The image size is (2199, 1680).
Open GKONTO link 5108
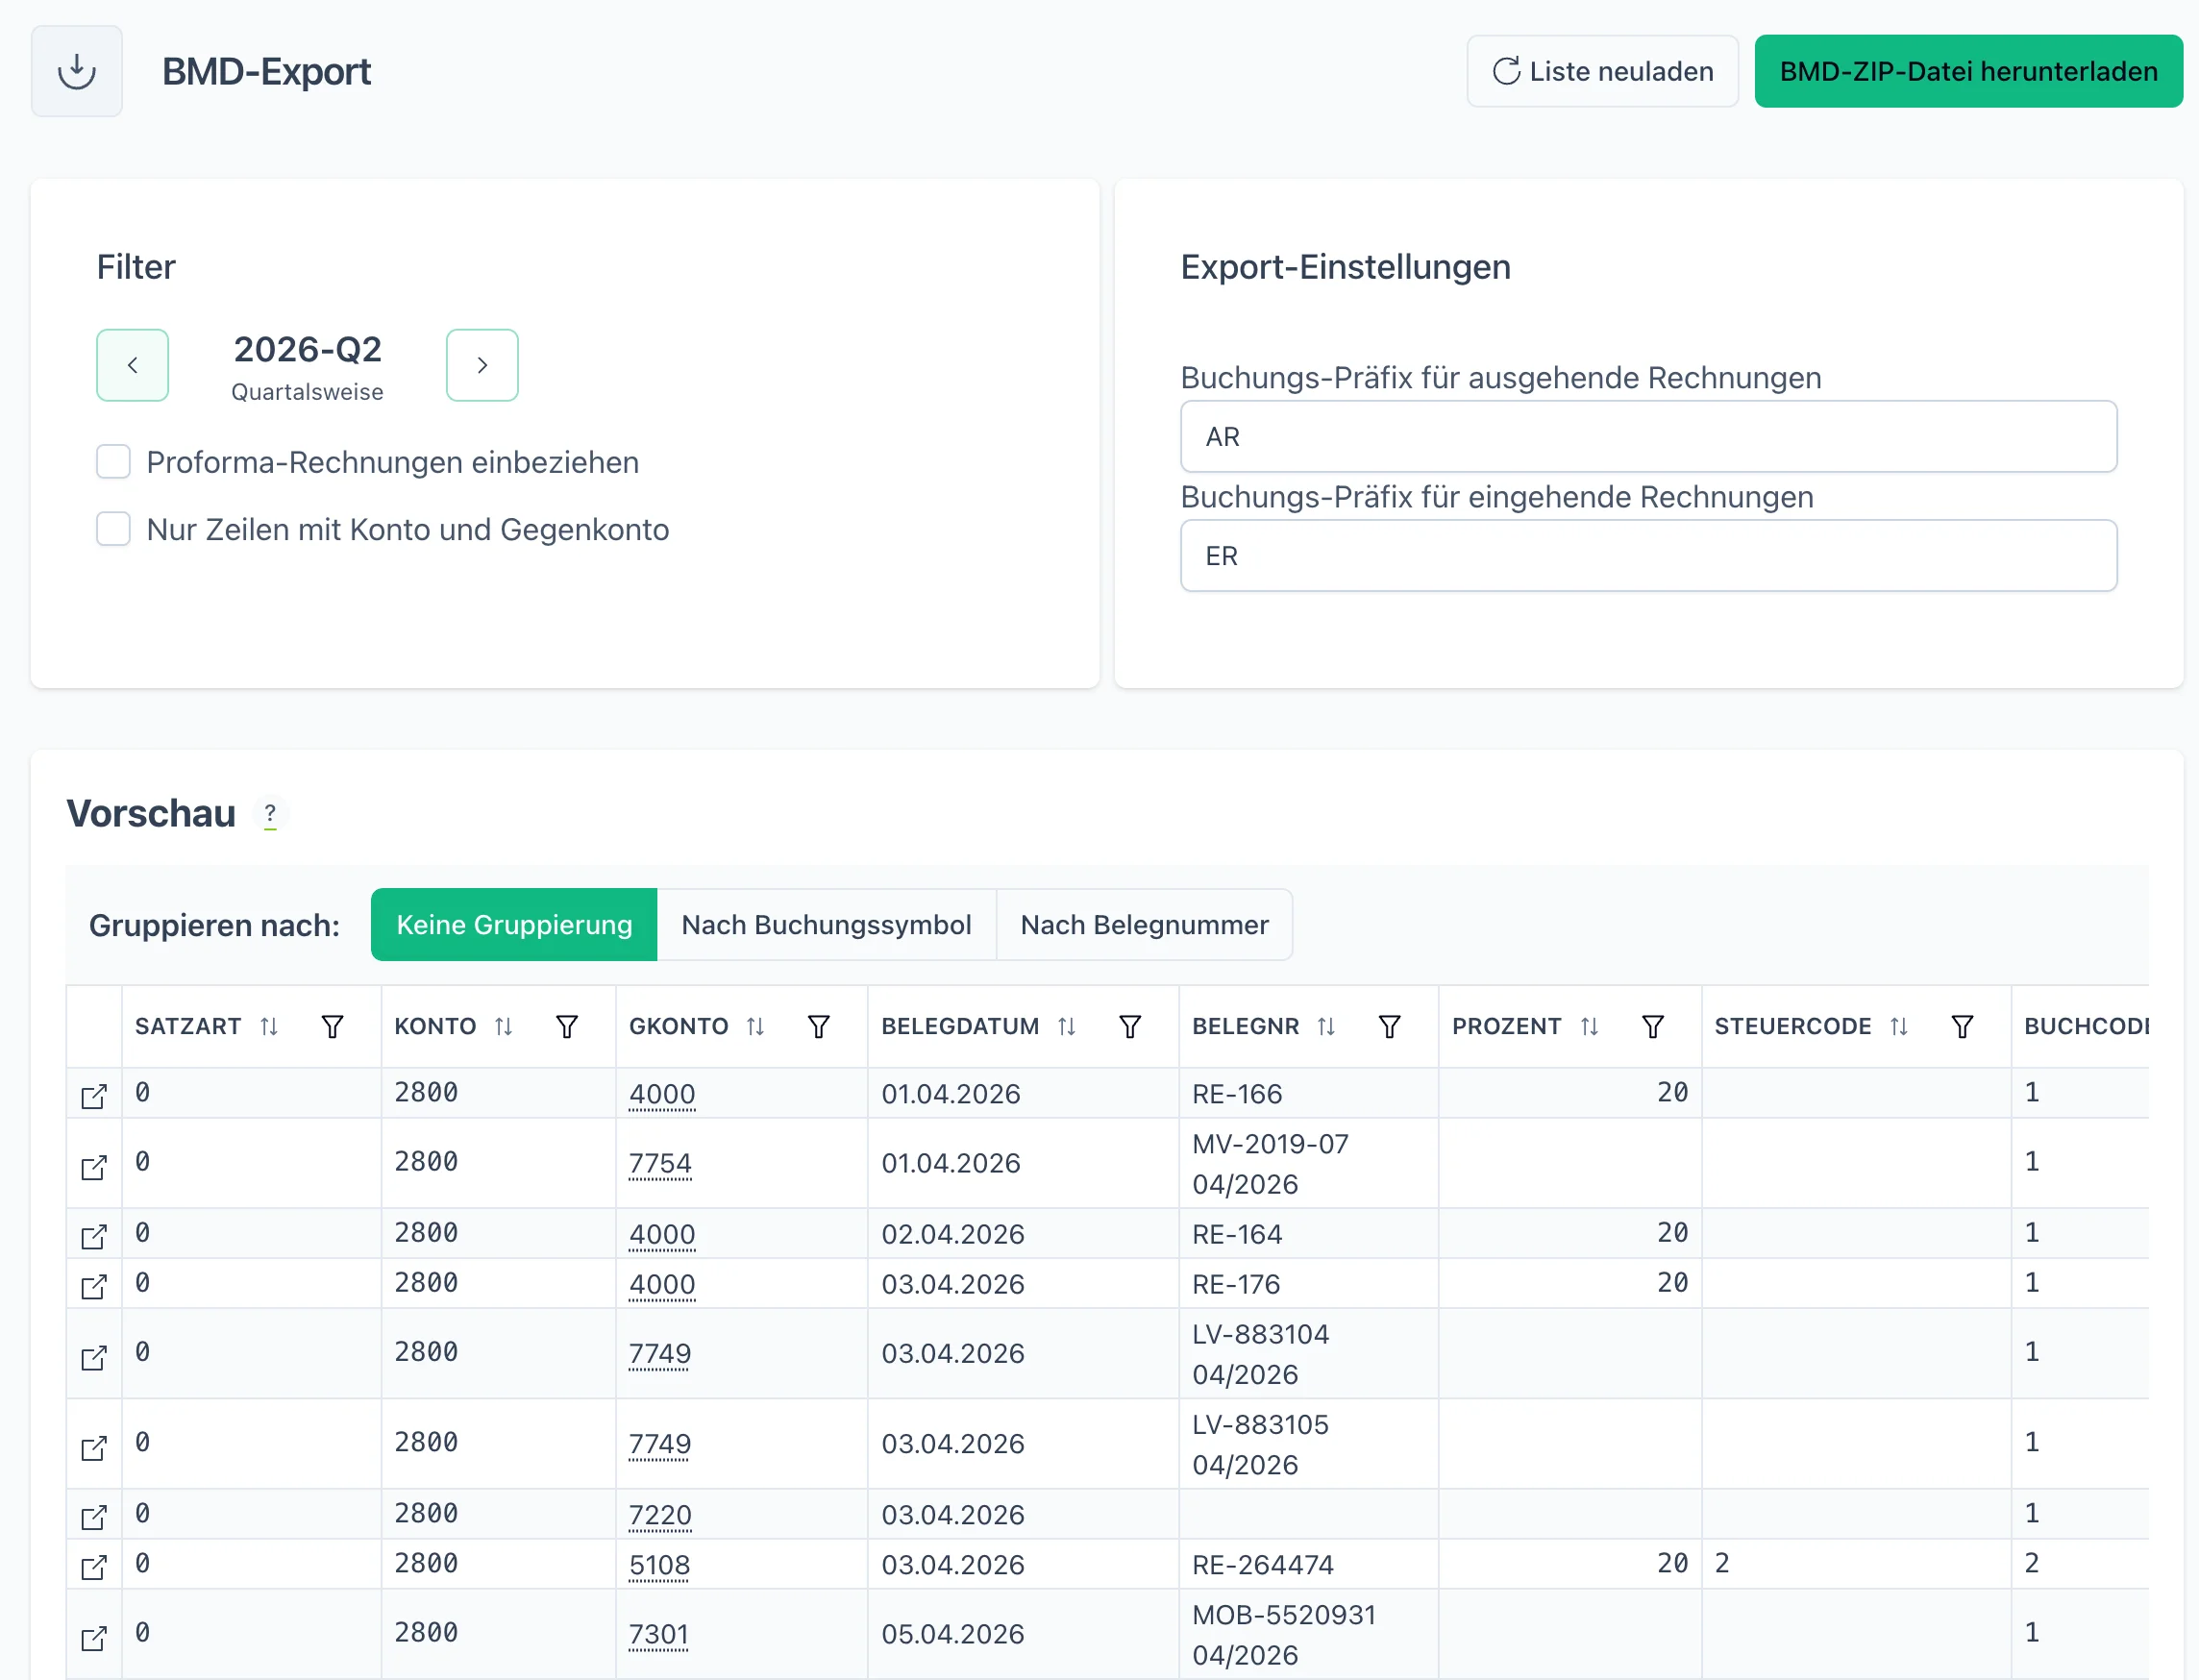pos(659,1565)
